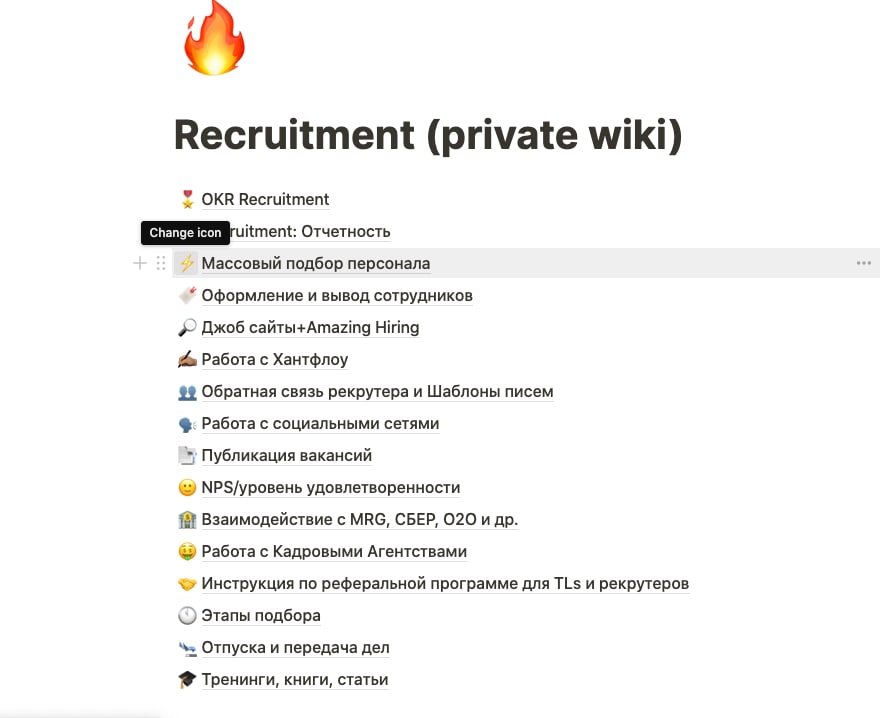Click the magnifier icon beside Джоб сайты
This screenshot has width=883, height=718.
coord(186,327)
